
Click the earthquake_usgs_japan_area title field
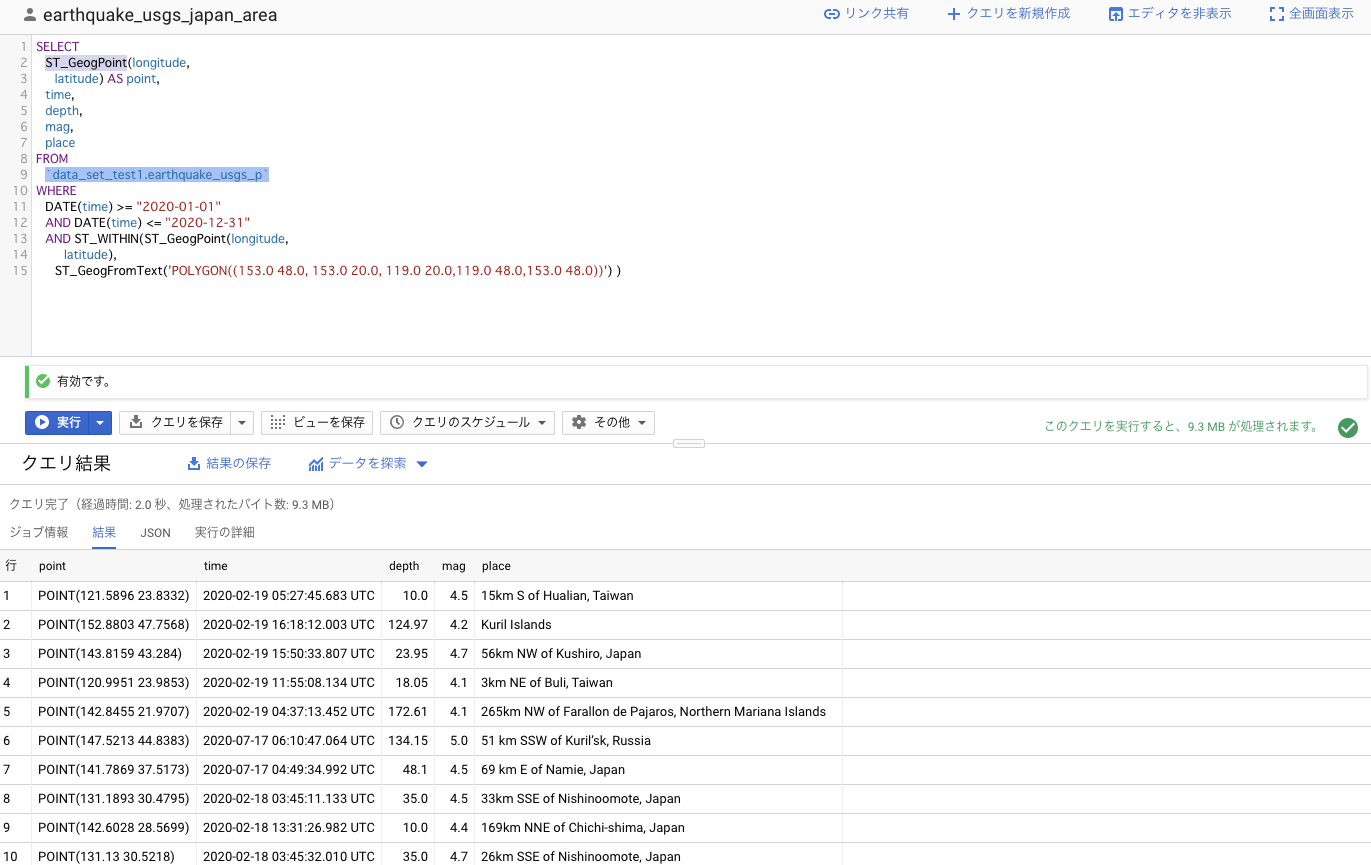coord(123,15)
